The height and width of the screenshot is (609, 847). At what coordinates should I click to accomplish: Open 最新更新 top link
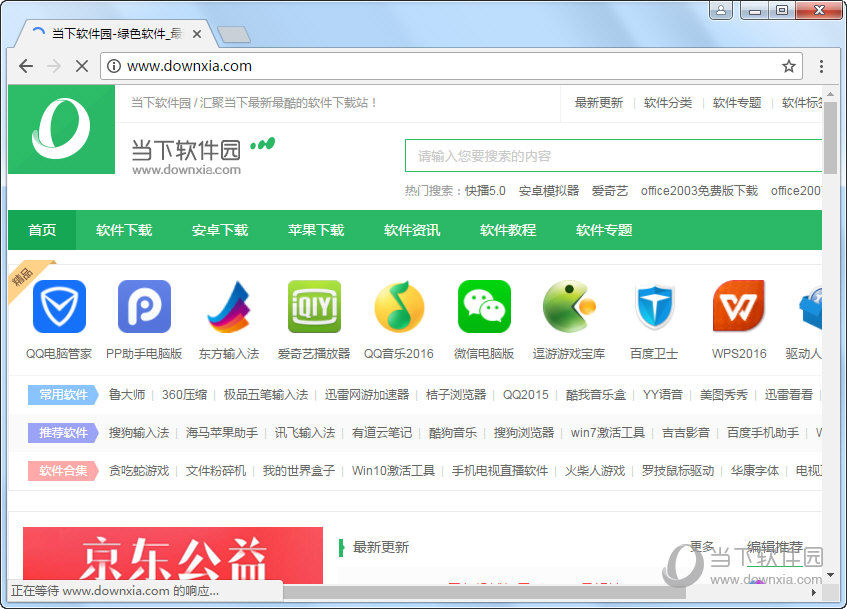(599, 103)
